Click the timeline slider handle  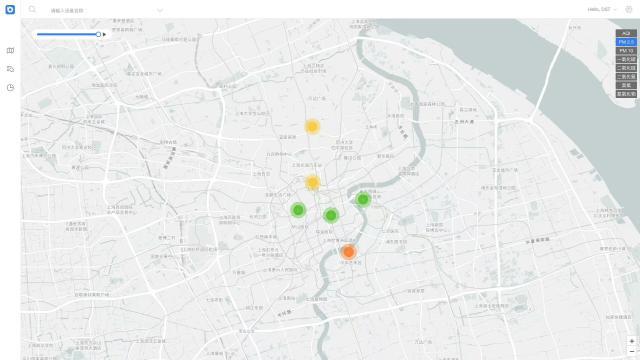click(98, 35)
